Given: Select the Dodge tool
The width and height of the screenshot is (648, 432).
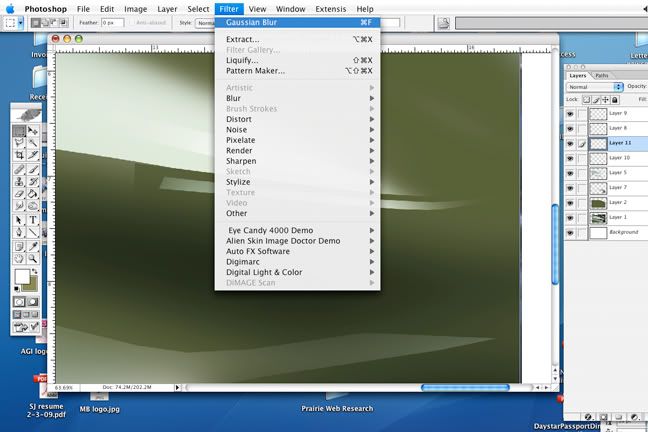Looking at the screenshot, I should coord(33,205).
